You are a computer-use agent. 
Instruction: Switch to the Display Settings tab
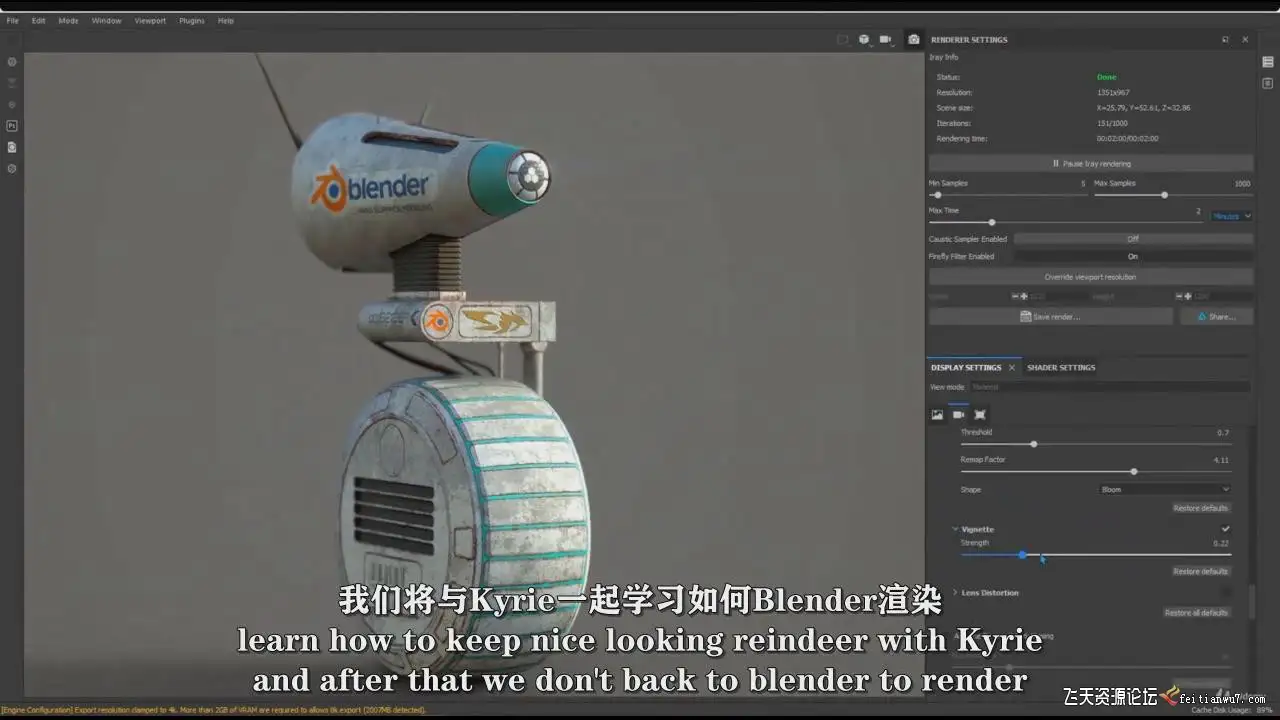966,368
